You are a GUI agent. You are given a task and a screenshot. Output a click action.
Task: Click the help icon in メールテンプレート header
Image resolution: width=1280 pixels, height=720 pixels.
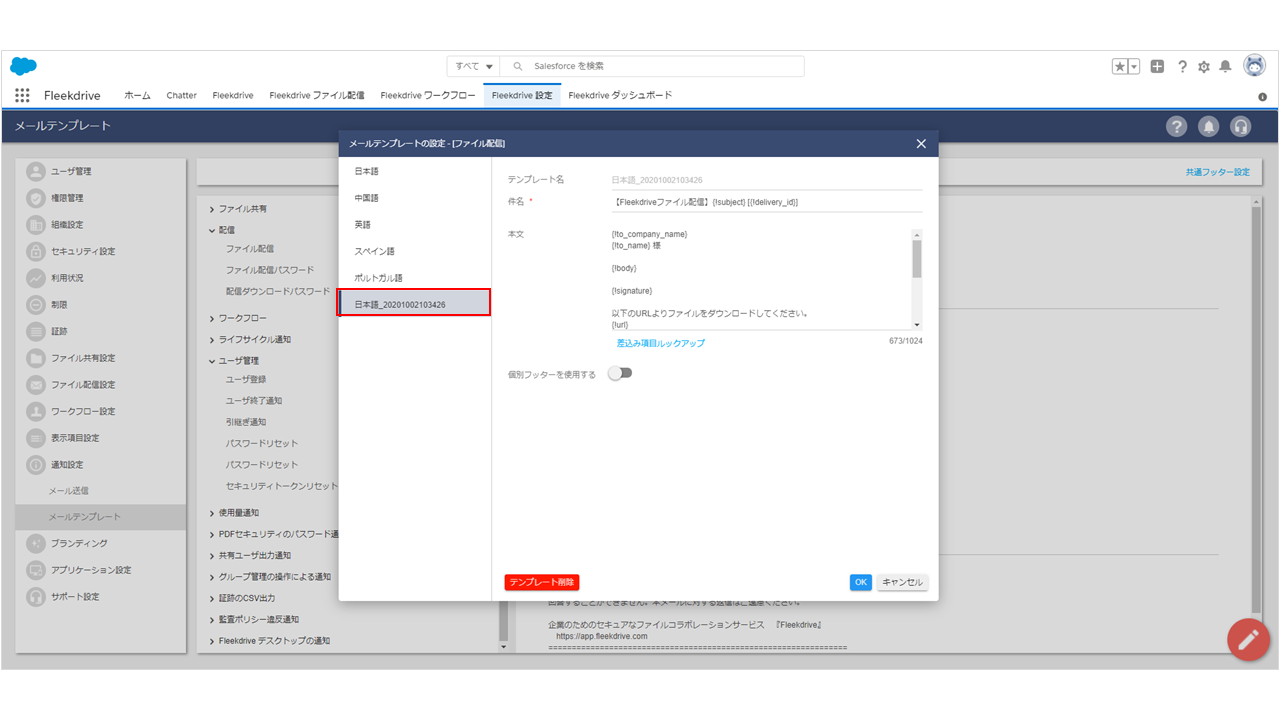coord(1177,126)
